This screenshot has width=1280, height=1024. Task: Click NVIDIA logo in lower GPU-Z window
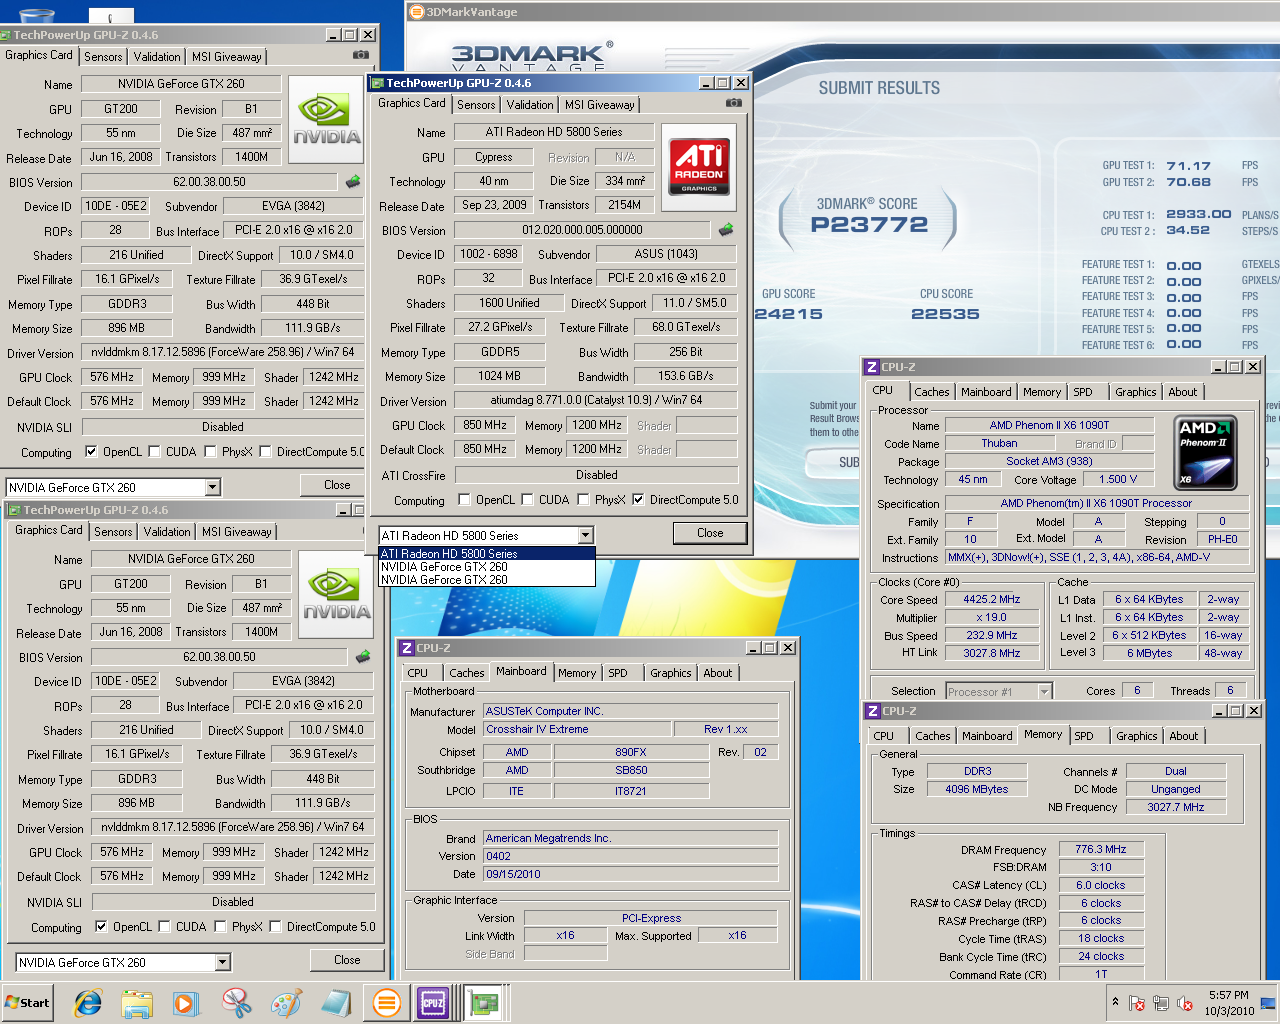pos(336,594)
